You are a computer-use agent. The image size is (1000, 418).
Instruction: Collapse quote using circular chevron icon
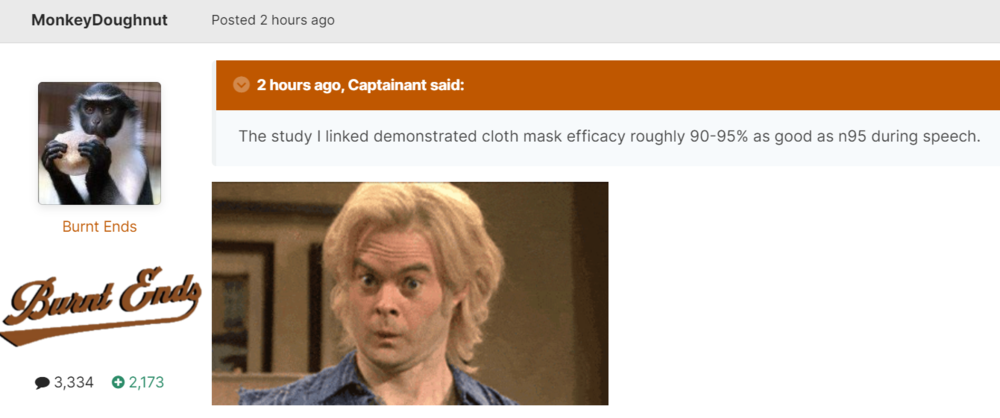coord(241,85)
